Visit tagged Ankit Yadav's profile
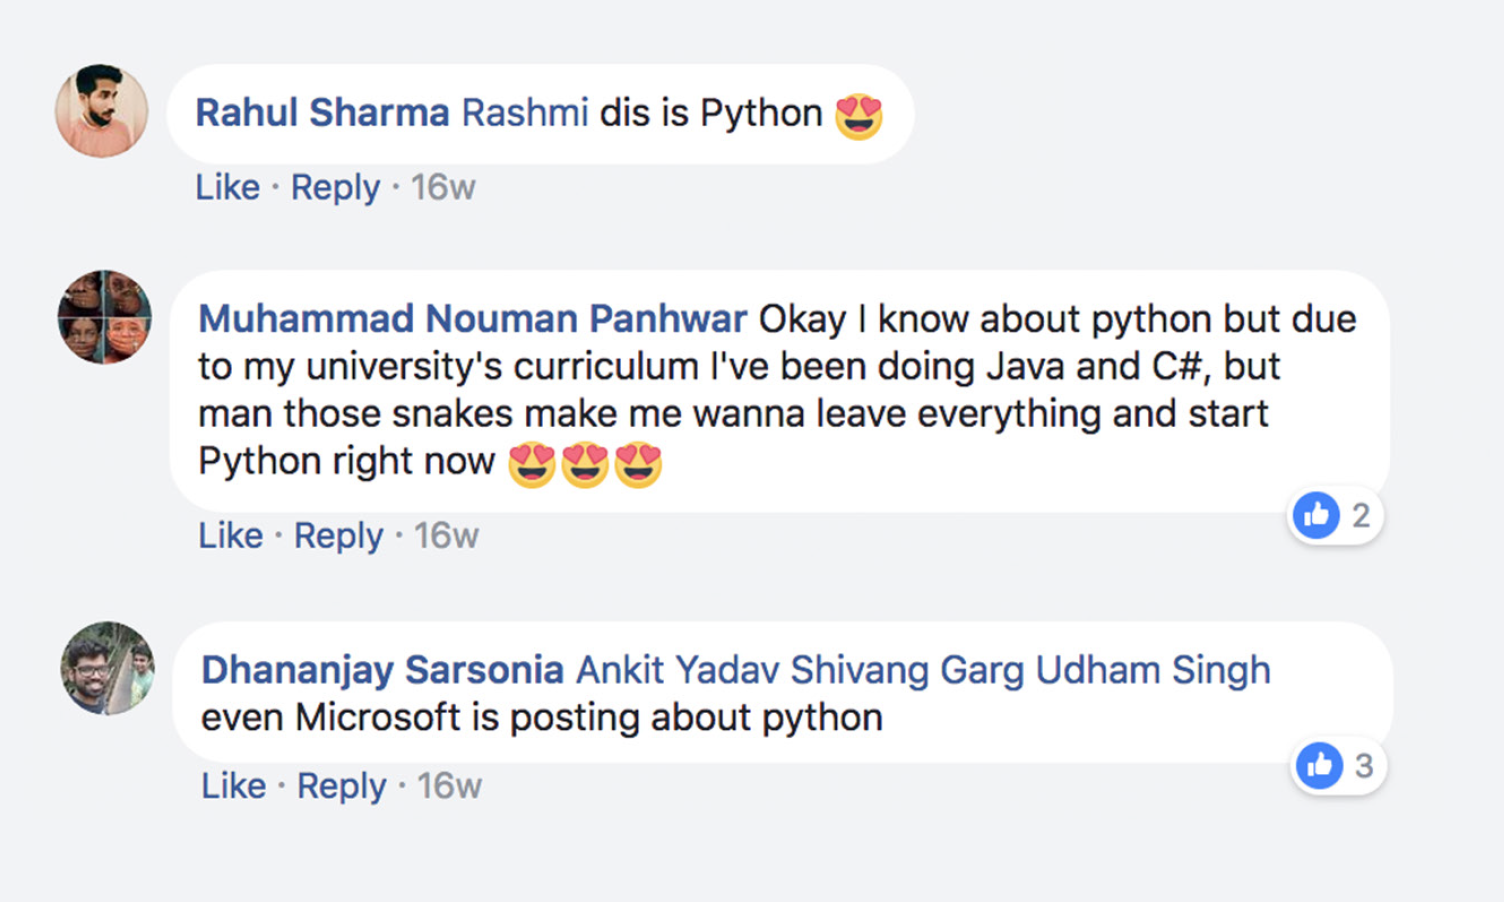The image size is (1504, 902). coord(677,670)
